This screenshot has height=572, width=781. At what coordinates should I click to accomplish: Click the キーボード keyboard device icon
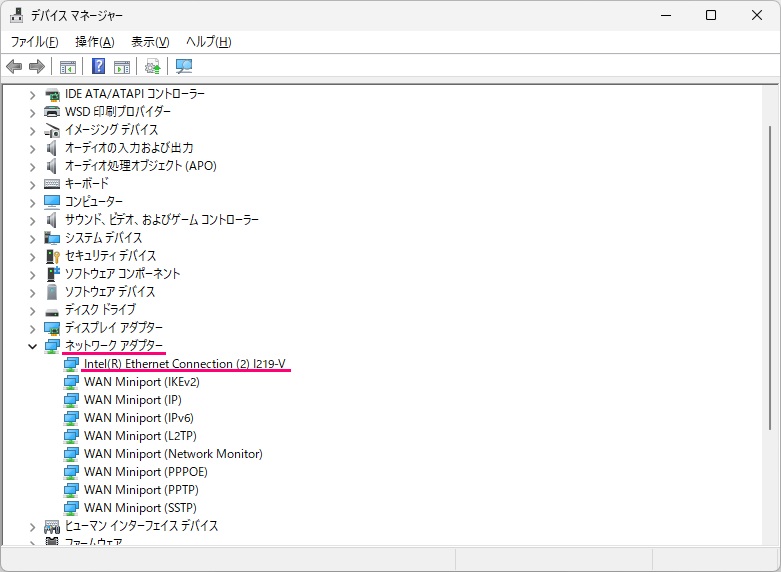coord(53,184)
